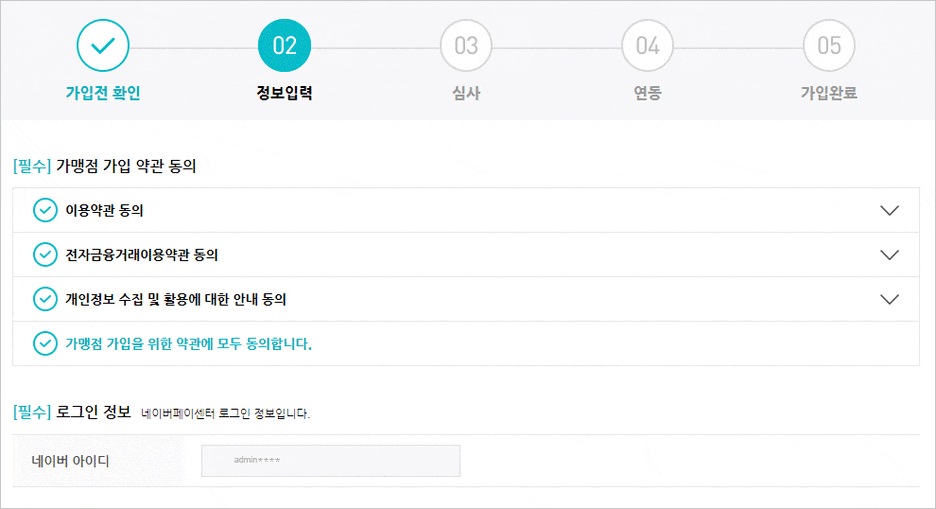
Task: Click 가입완료 step label
Action: coord(829,93)
